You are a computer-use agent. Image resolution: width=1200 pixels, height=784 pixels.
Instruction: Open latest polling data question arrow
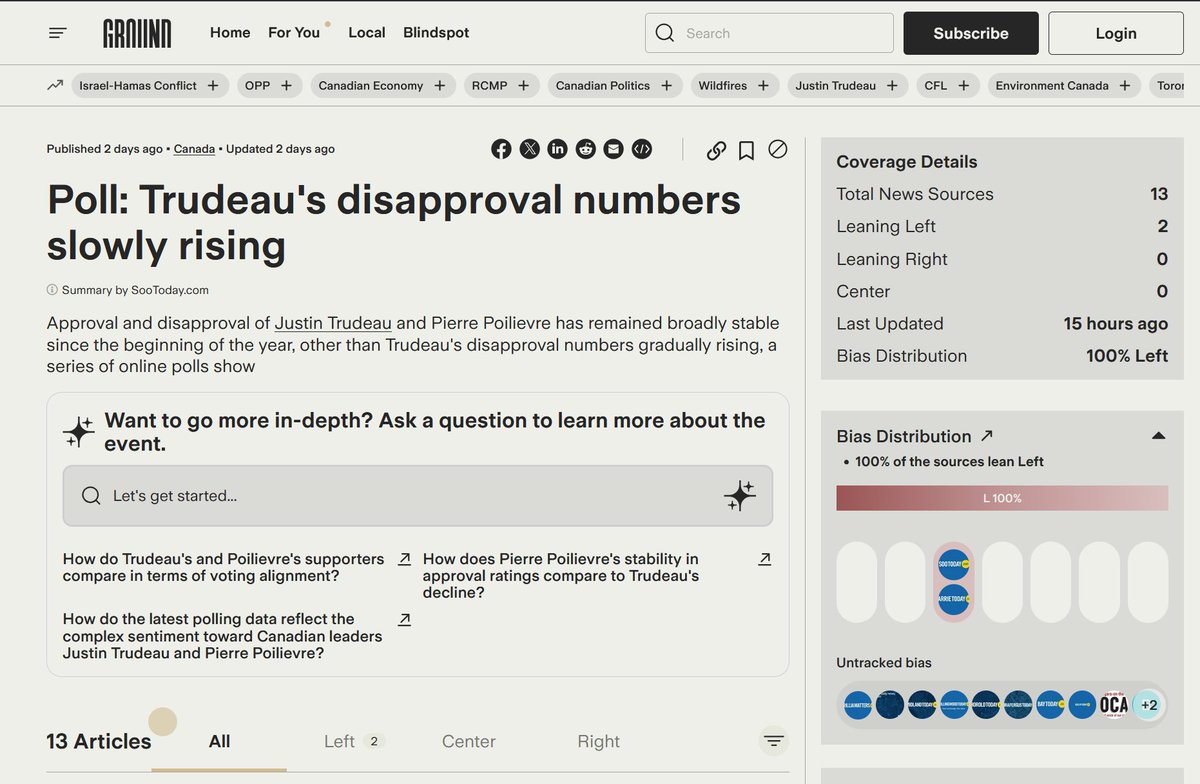(x=404, y=619)
